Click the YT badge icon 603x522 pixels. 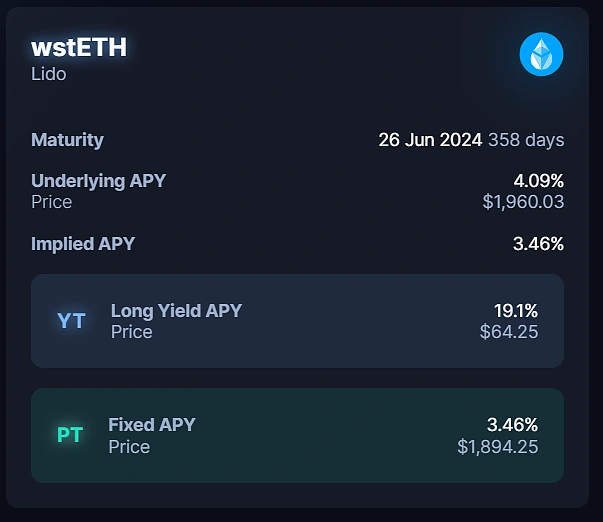[x=71, y=321]
